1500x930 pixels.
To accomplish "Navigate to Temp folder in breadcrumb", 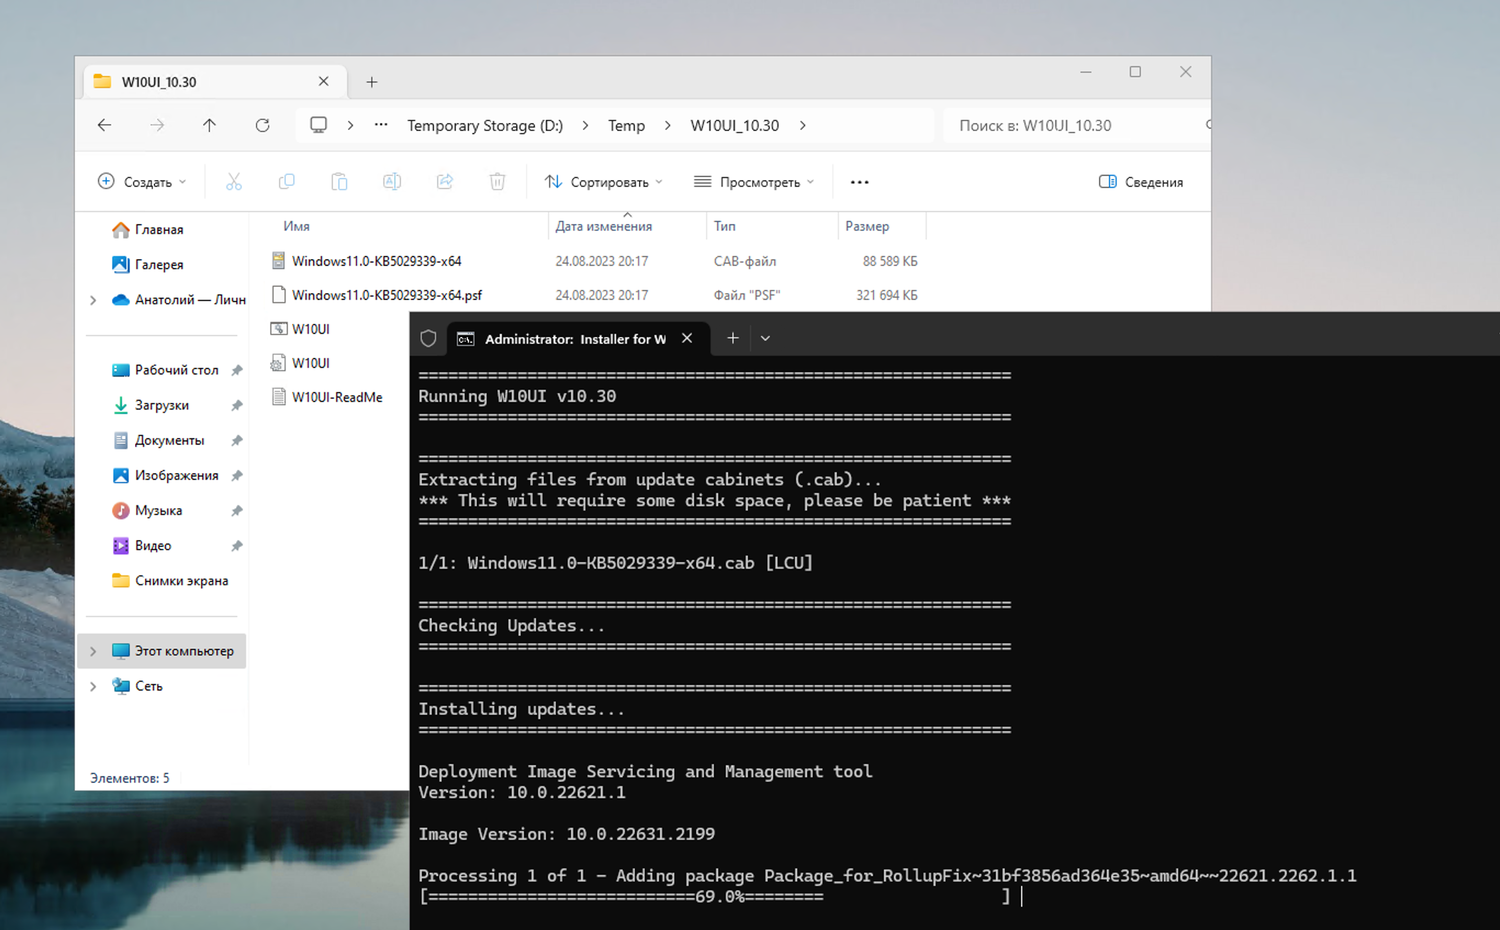I will pos(626,125).
